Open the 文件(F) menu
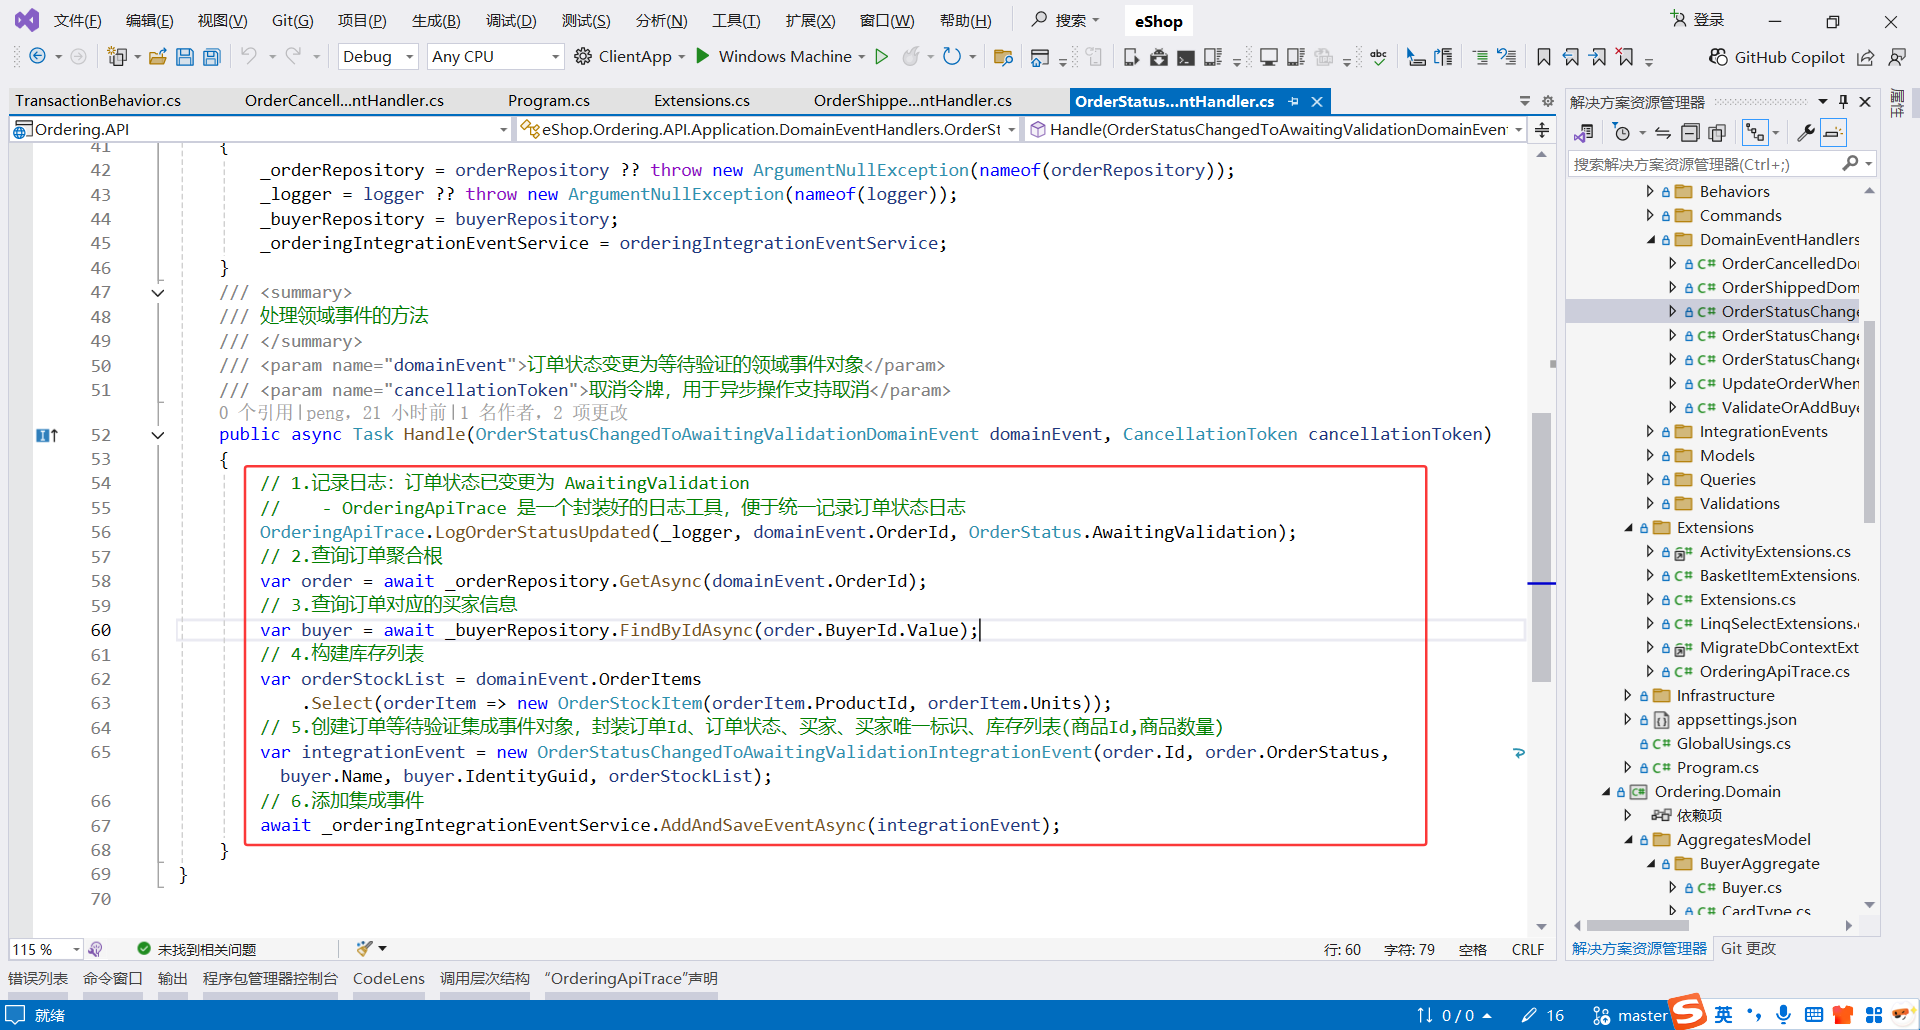 pos(77,21)
